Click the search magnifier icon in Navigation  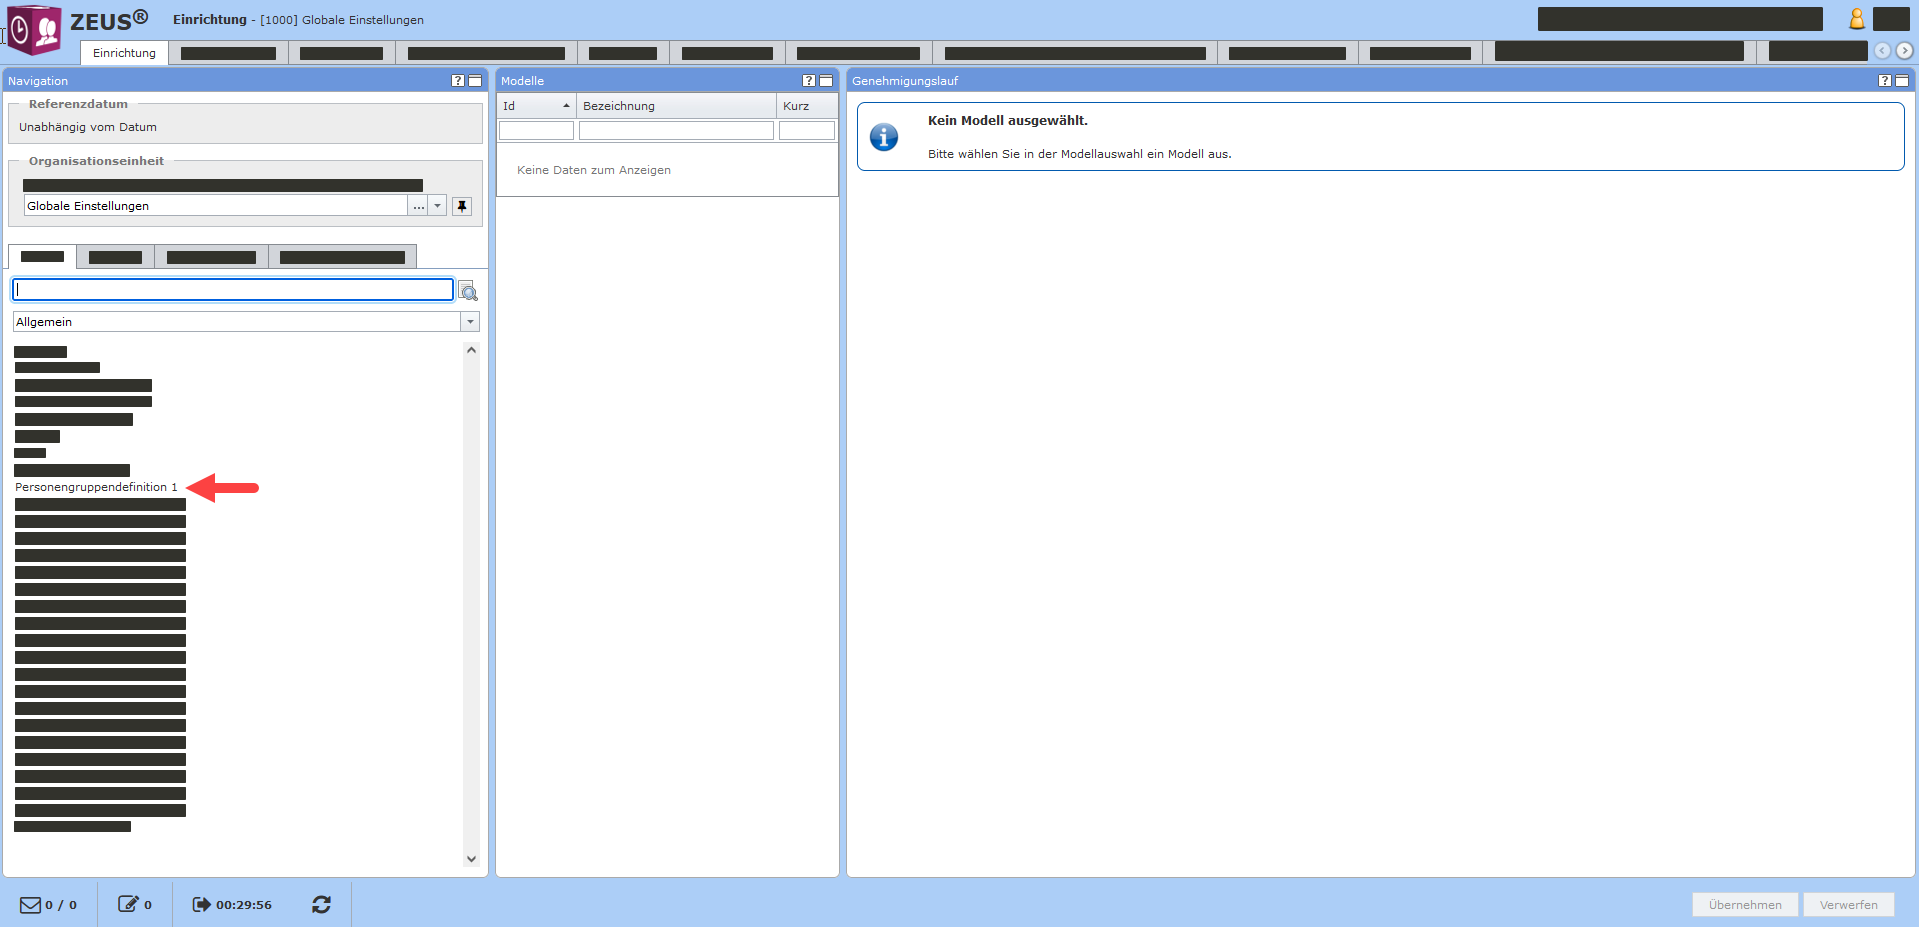tap(468, 292)
